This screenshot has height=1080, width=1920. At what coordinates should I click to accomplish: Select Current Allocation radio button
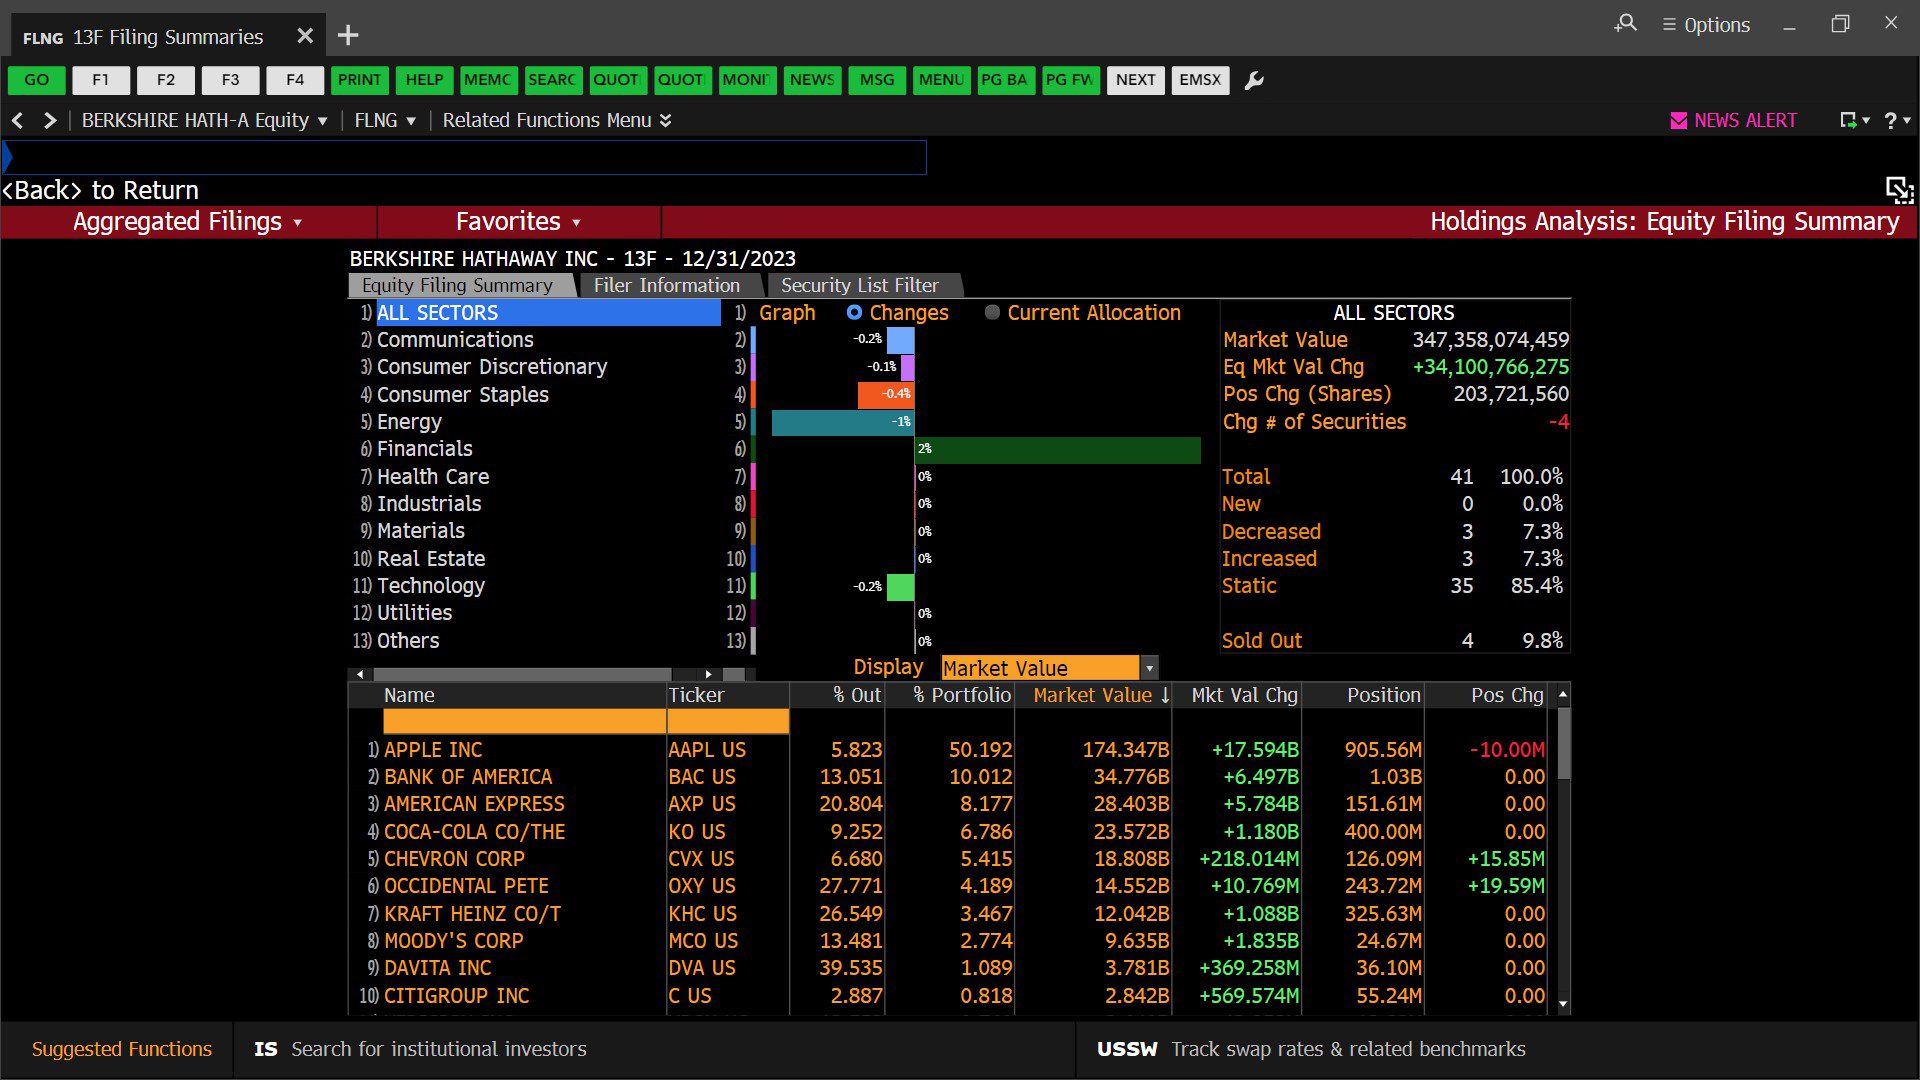(992, 313)
